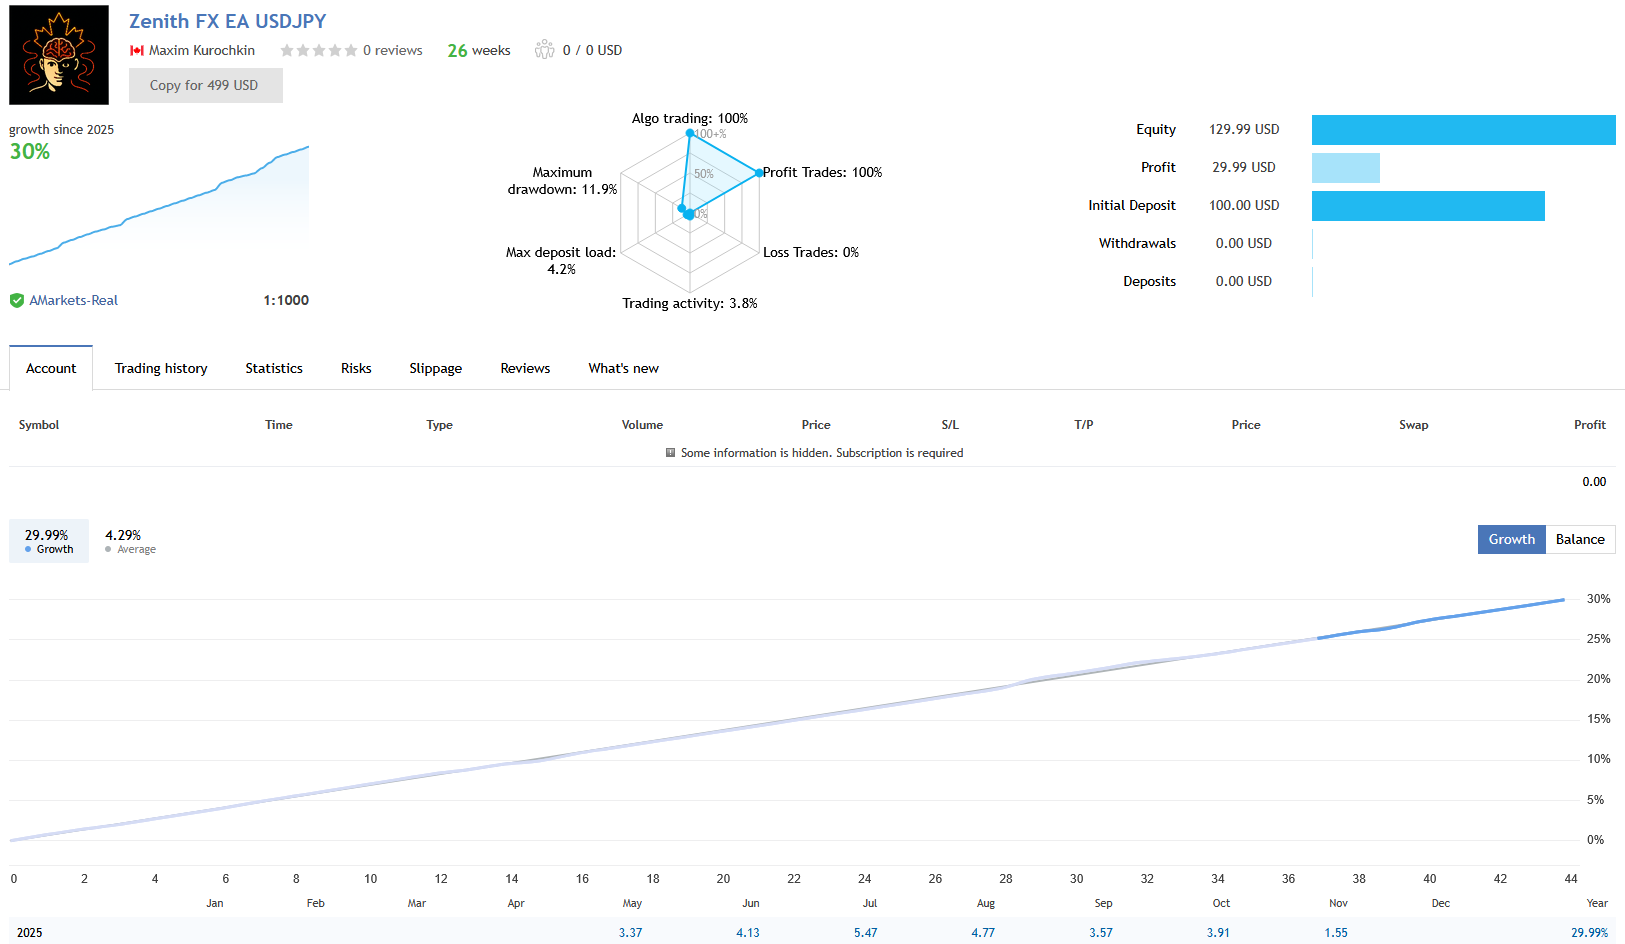Click the Zenith FX signal avatar image

click(x=59, y=55)
